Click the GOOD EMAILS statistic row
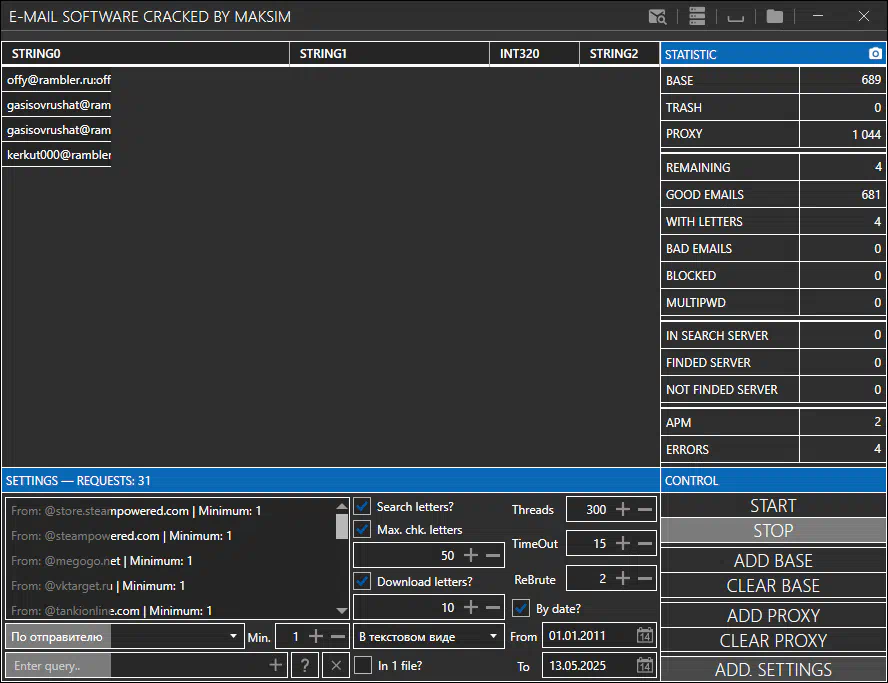This screenshot has width=888, height=683. (773, 194)
